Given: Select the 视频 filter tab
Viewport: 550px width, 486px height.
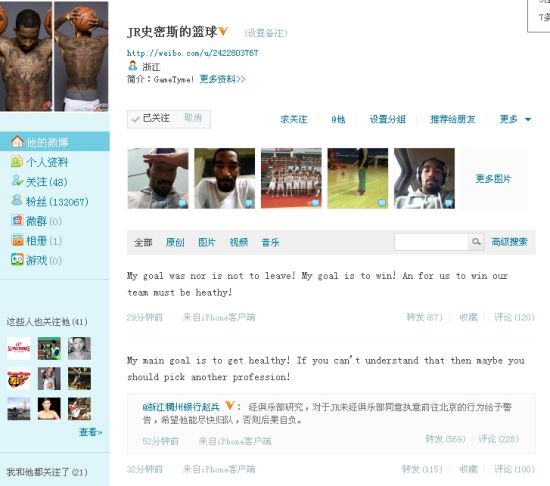Looking at the screenshot, I should pyautogui.click(x=239, y=242).
